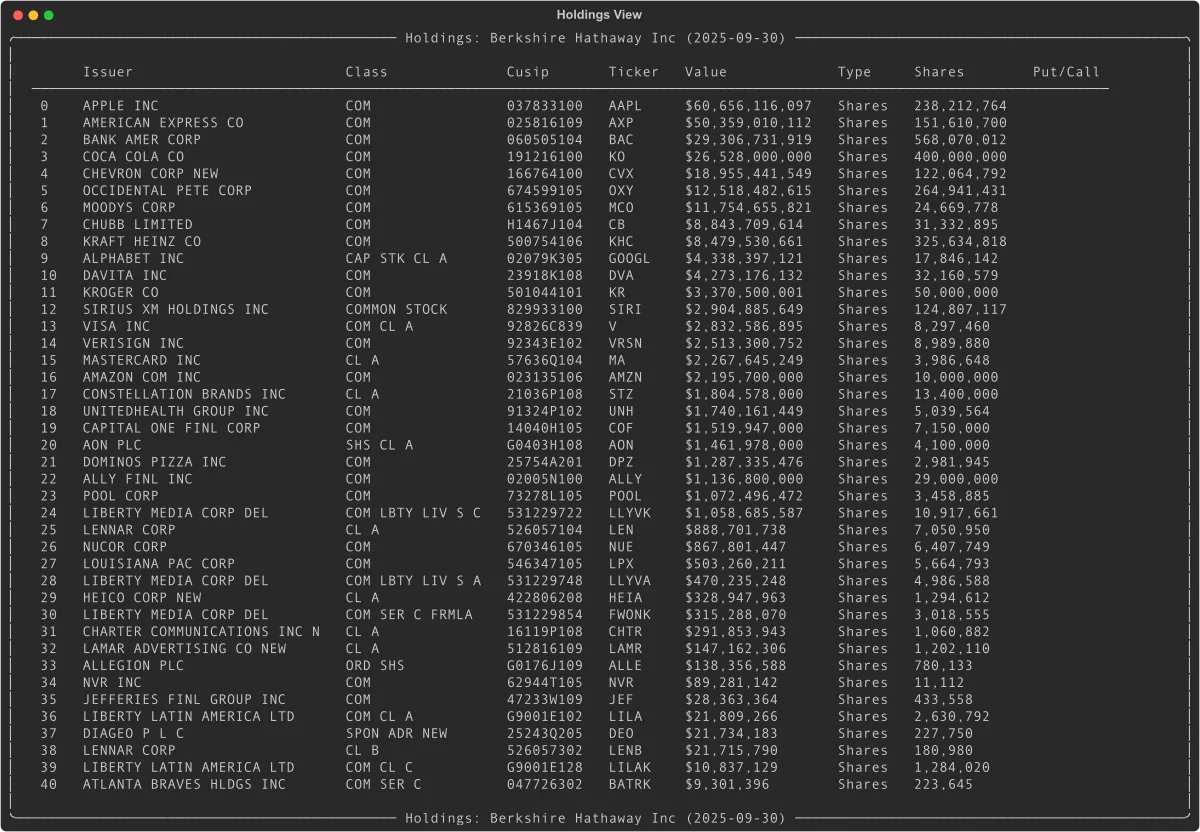Screen dimensions: 1200x832
Task: Select the NUCOR CORP issuer cell
Action: point(125,548)
